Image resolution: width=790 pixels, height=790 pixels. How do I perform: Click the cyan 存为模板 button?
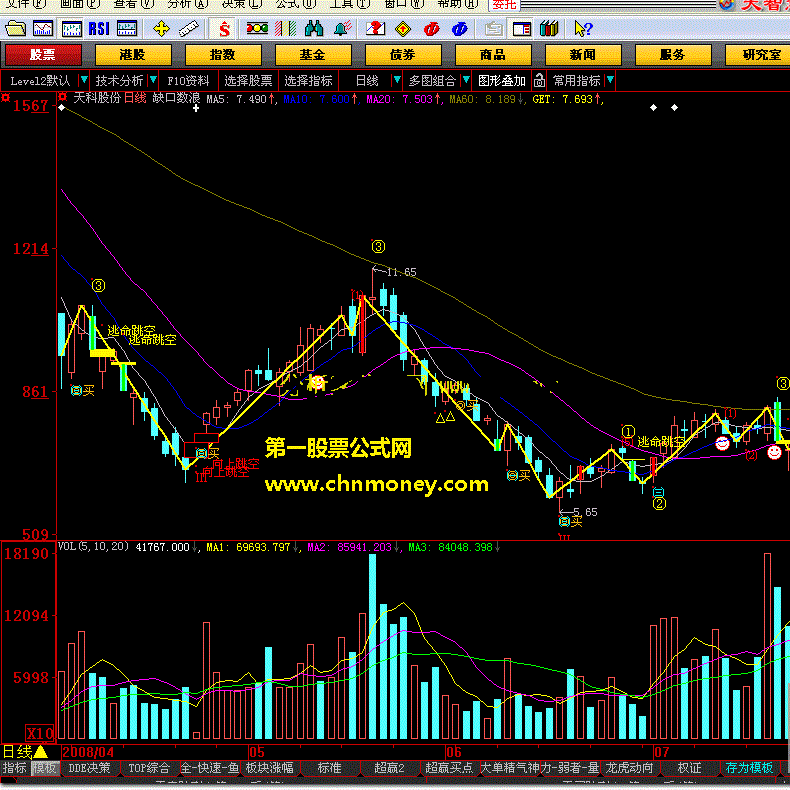coord(749,768)
